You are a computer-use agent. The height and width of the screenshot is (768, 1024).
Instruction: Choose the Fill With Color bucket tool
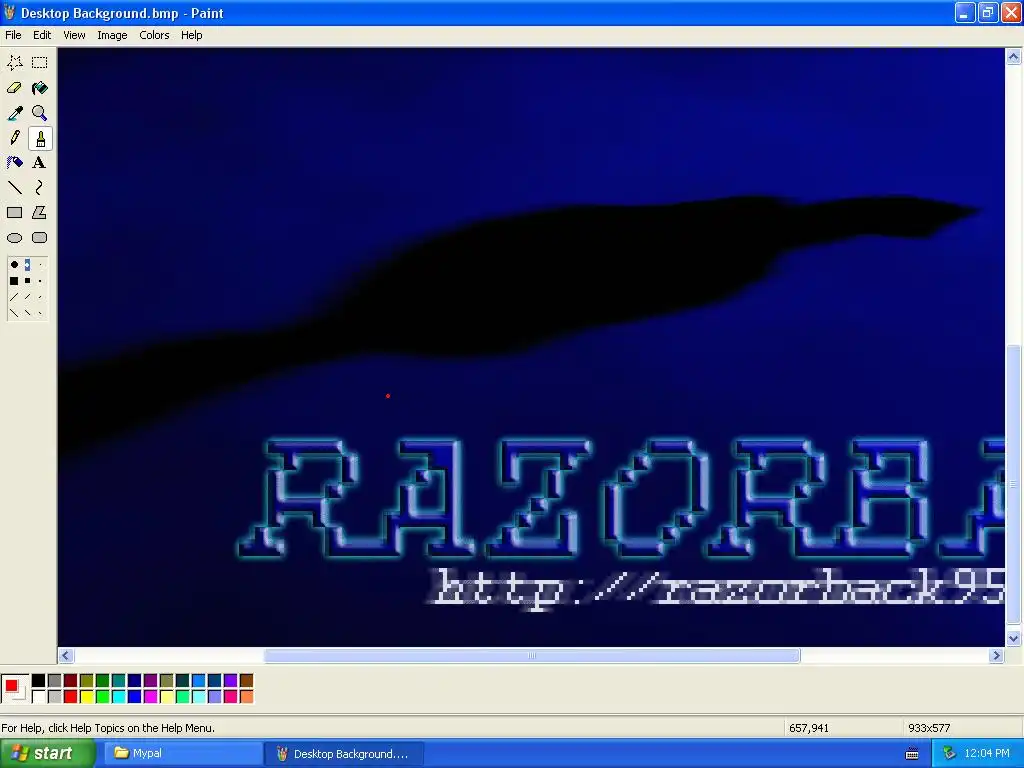(x=39, y=88)
